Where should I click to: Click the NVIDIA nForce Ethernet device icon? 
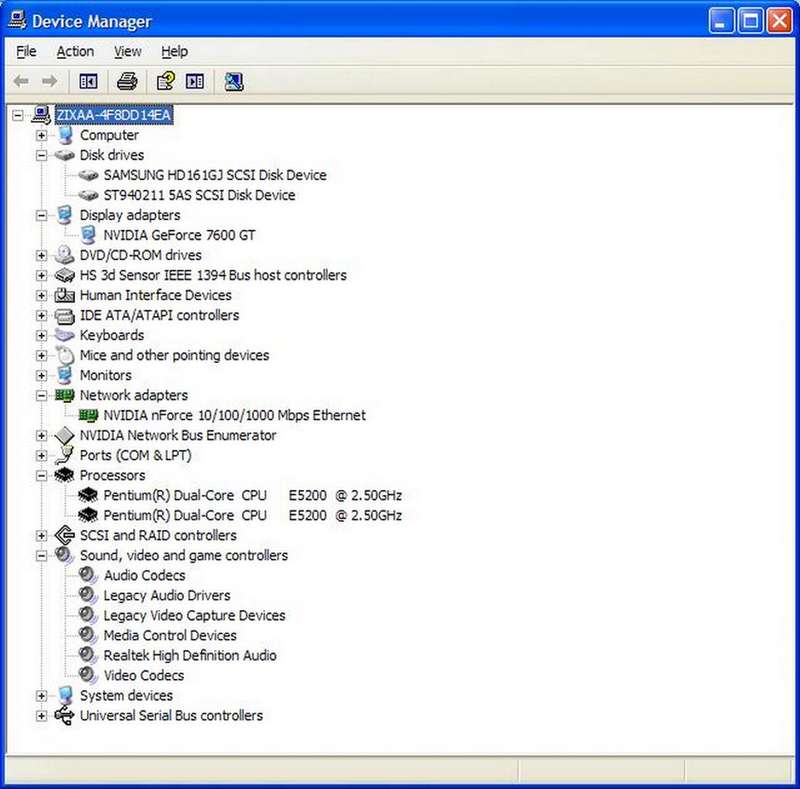pyautogui.click(x=88, y=415)
